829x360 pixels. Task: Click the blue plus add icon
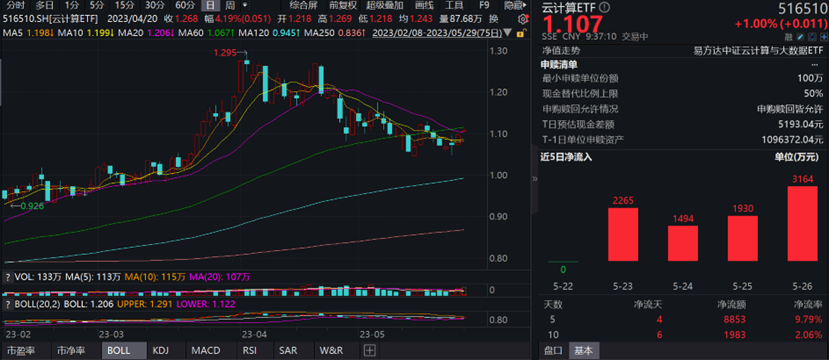824,37
